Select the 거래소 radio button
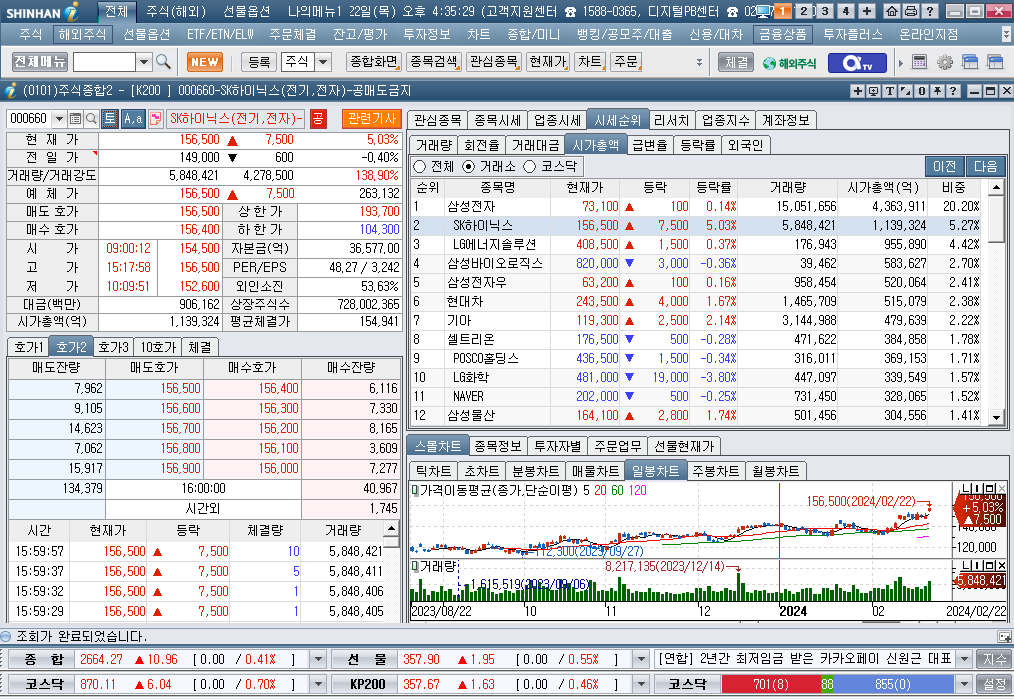 (x=468, y=167)
